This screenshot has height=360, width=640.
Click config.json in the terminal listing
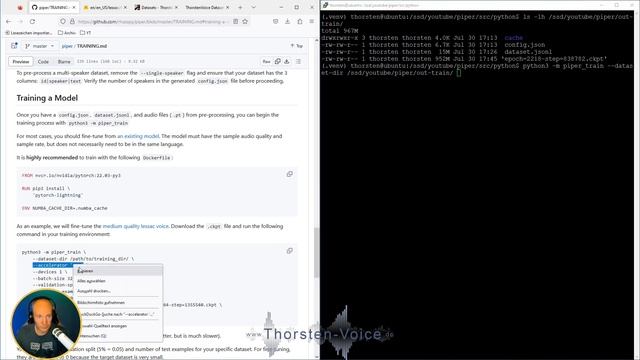click(524, 45)
